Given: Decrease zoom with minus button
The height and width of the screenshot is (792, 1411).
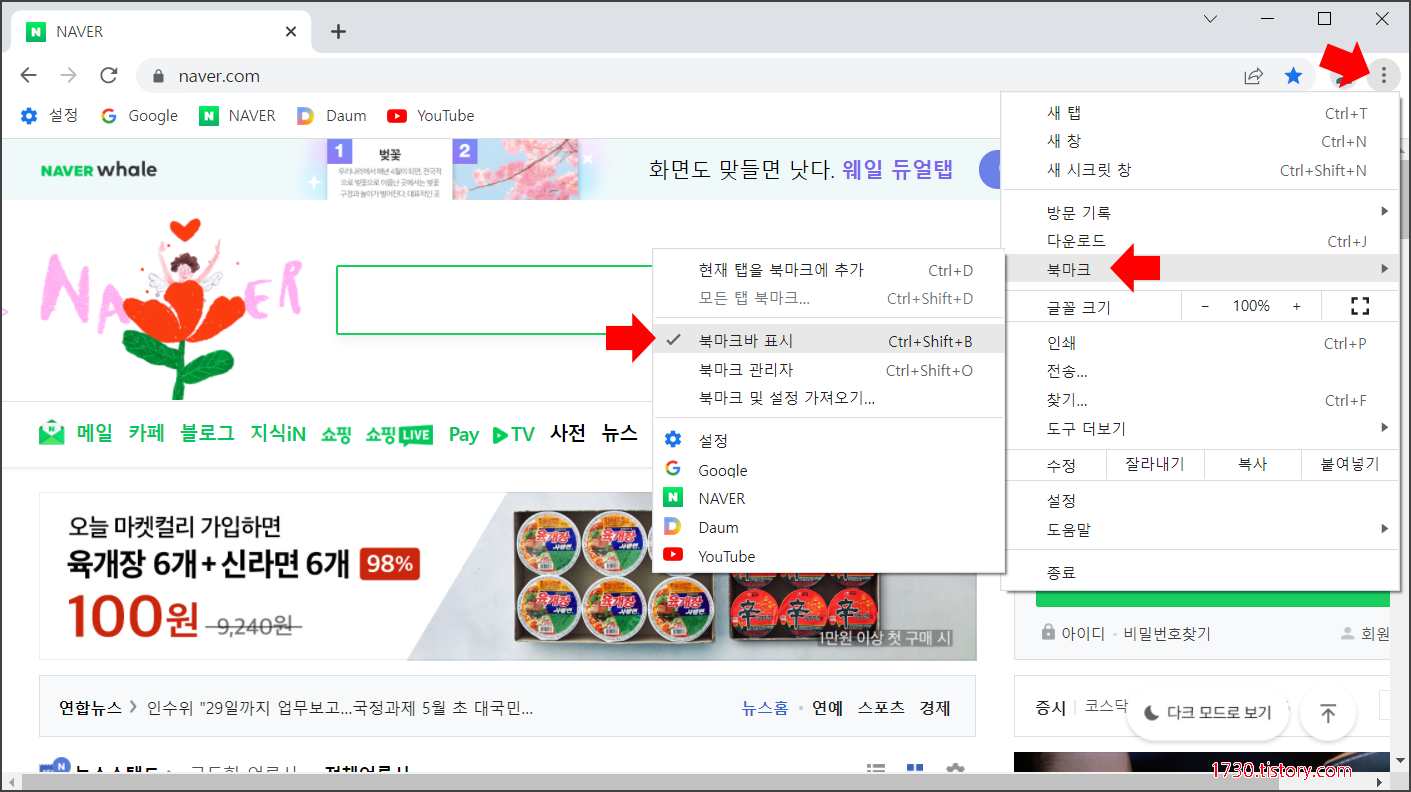Looking at the screenshot, I should (x=1205, y=306).
